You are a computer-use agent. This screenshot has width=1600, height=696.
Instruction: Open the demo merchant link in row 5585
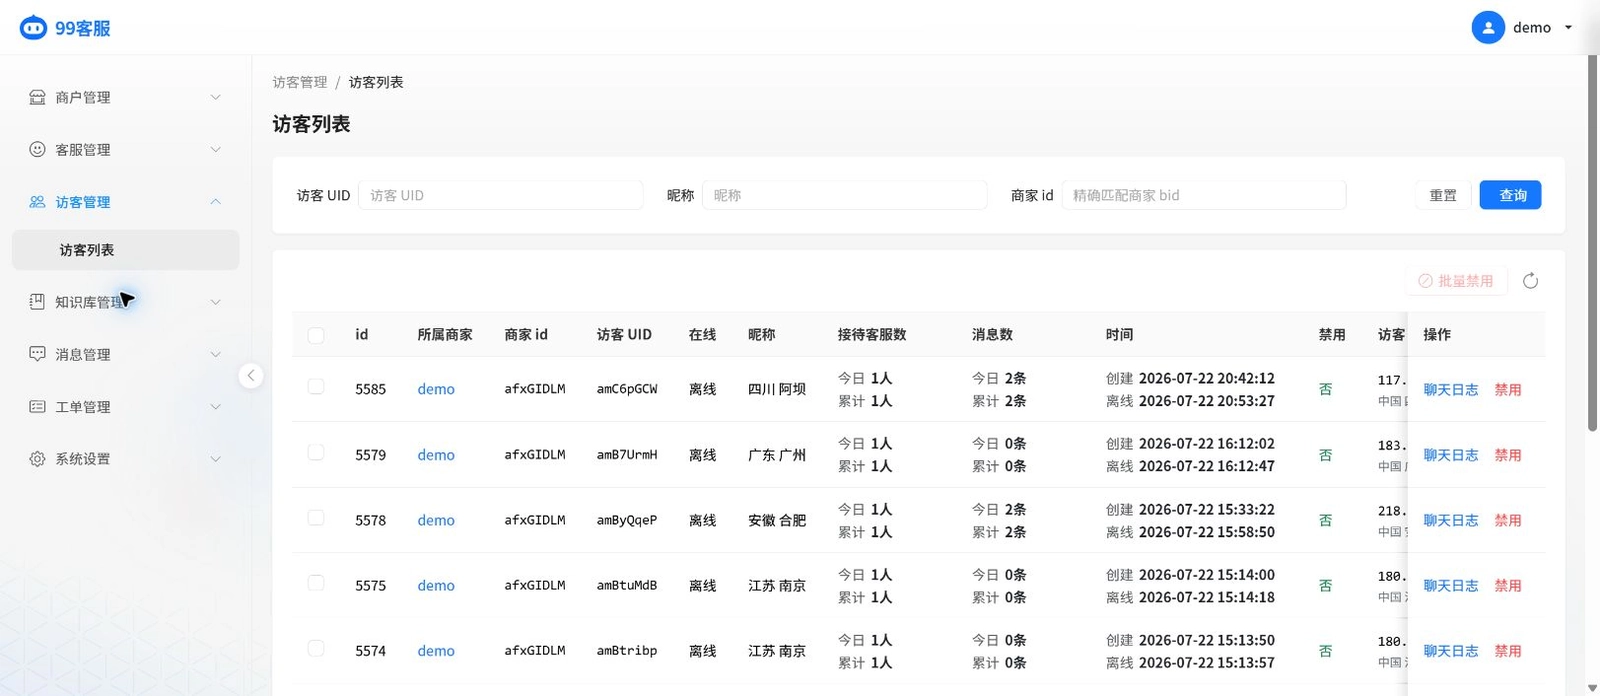[436, 389]
